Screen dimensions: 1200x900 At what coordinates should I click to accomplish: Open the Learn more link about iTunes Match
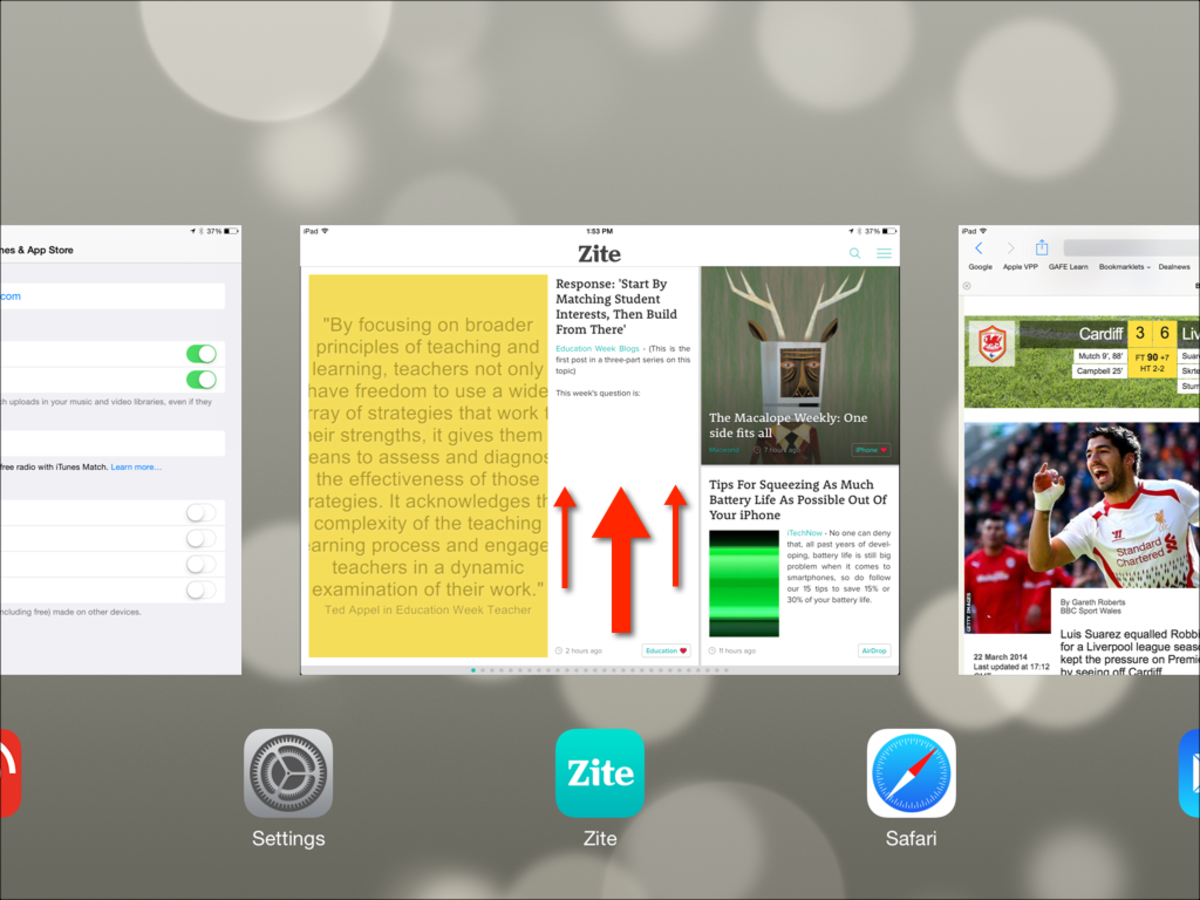click(x=137, y=467)
